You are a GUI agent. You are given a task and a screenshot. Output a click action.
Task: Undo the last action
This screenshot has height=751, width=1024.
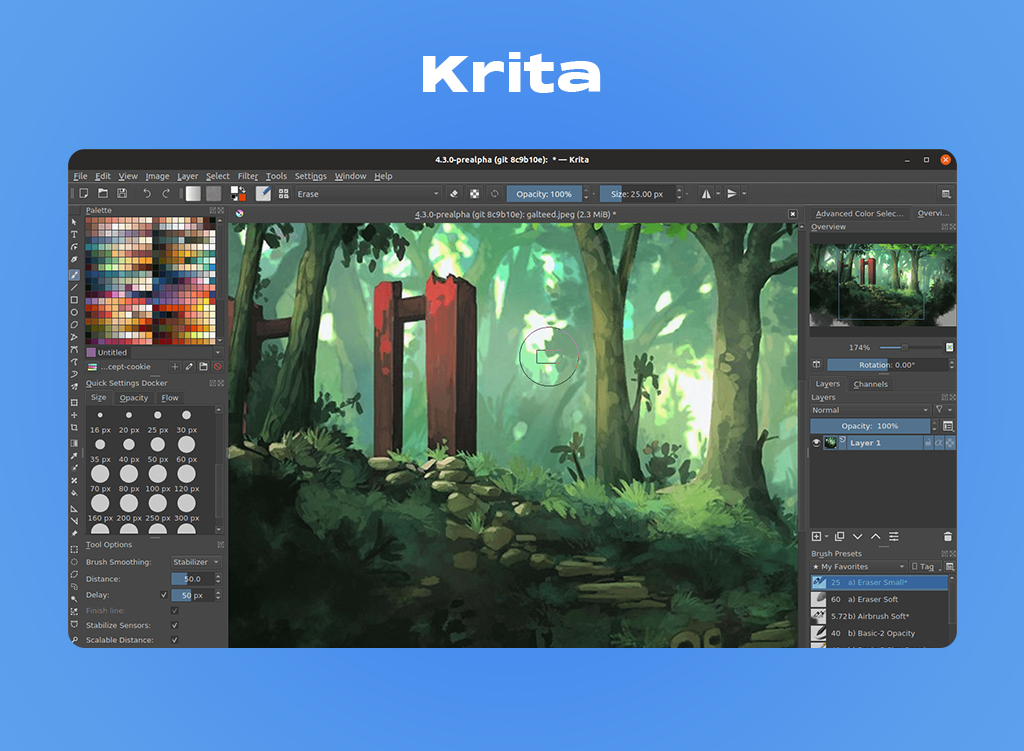[147, 193]
